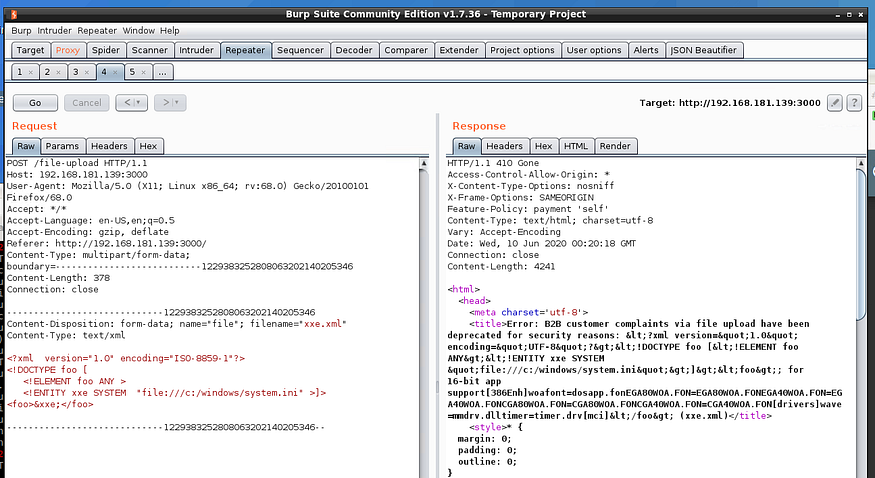Select Repeater request tab 1
Screen dimensions: 875x478
[20, 72]
